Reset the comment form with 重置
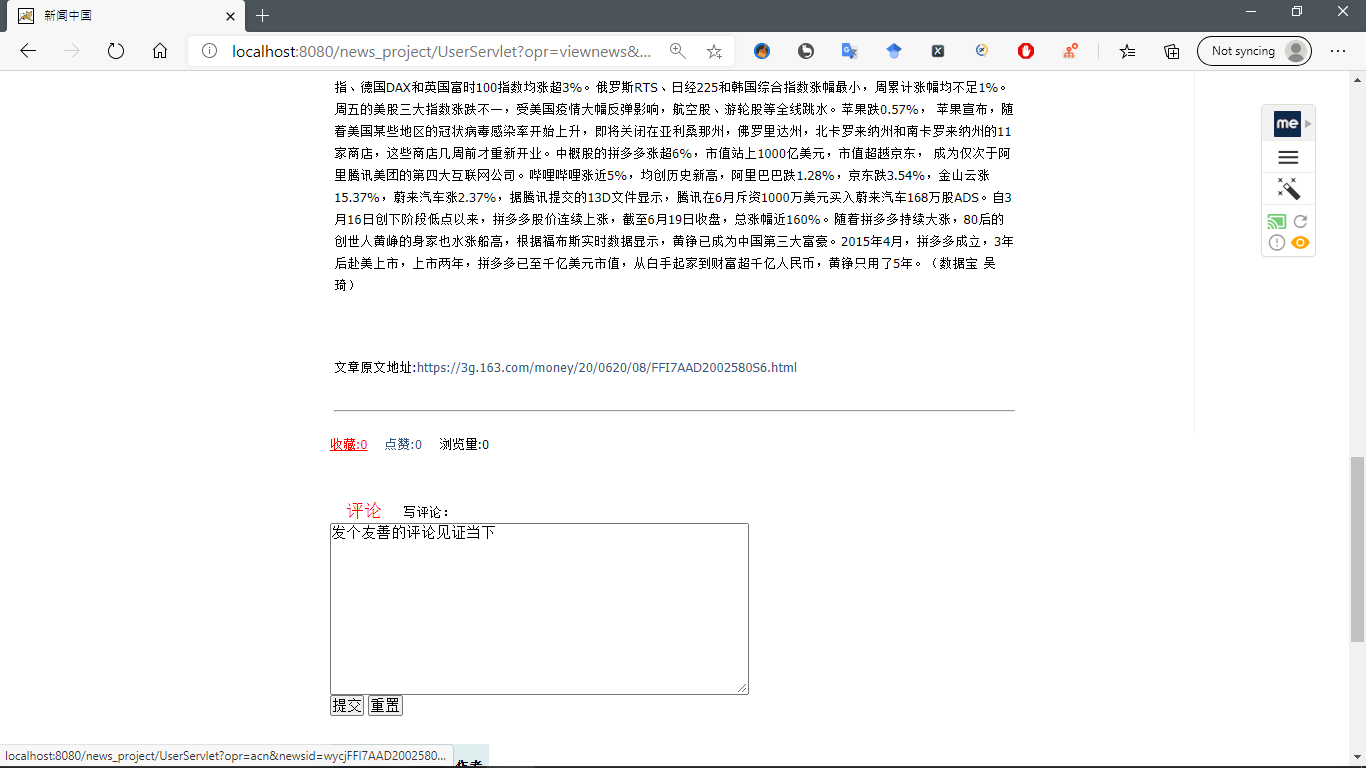Image resolution: width=1366 pixels, height=768 pixels. 385,706
